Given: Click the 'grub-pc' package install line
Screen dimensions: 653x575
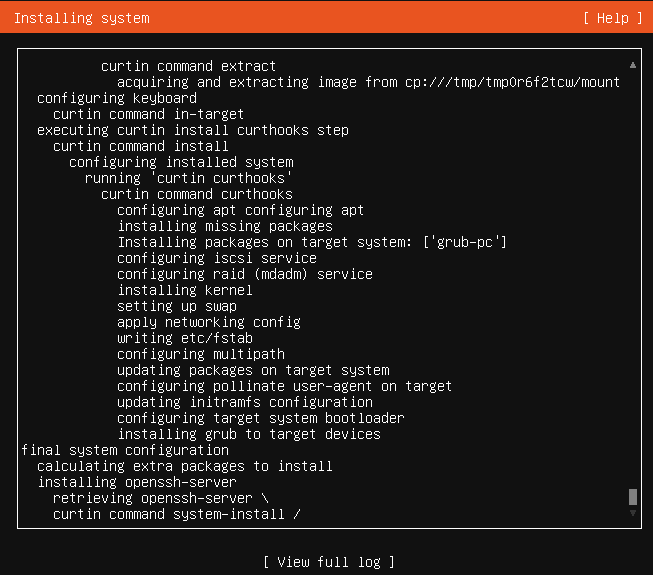Looking at the screenshot, I should (312, 242).
